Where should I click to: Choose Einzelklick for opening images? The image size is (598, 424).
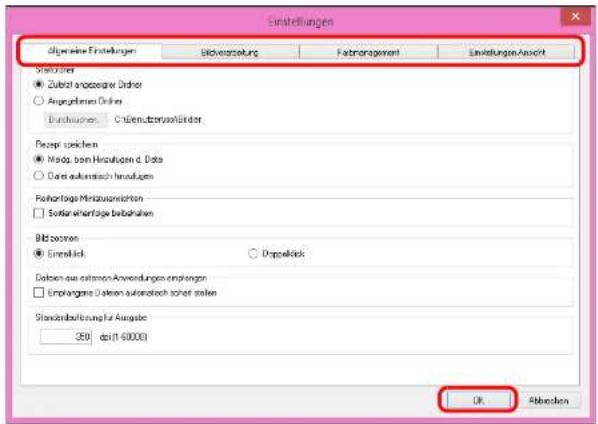[x=39, y=254]
